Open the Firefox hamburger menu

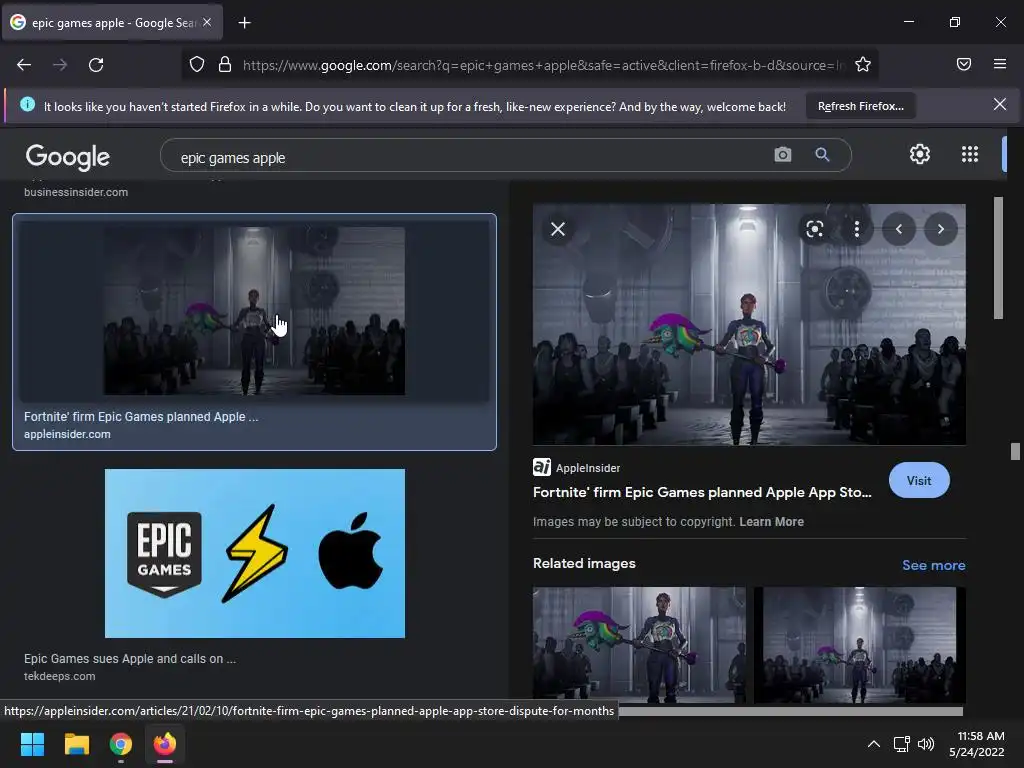(999, 64)
